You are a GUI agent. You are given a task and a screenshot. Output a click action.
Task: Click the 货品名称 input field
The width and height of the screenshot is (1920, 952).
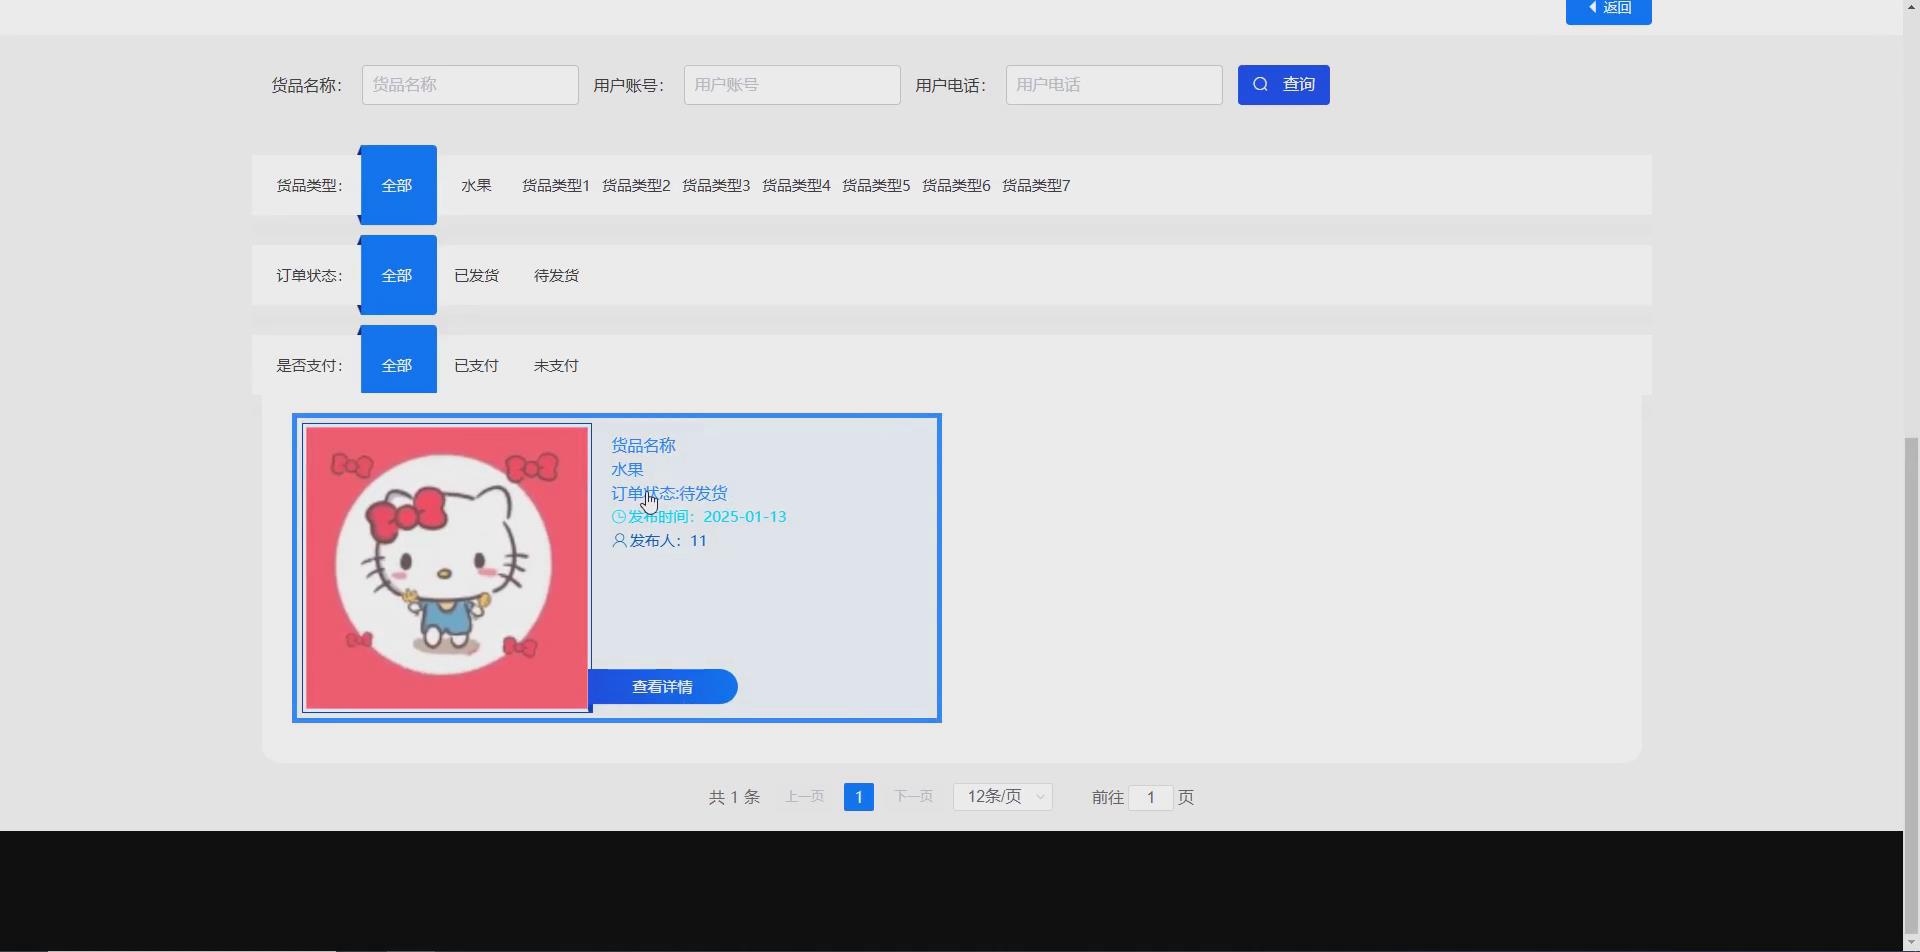point(470,85)
